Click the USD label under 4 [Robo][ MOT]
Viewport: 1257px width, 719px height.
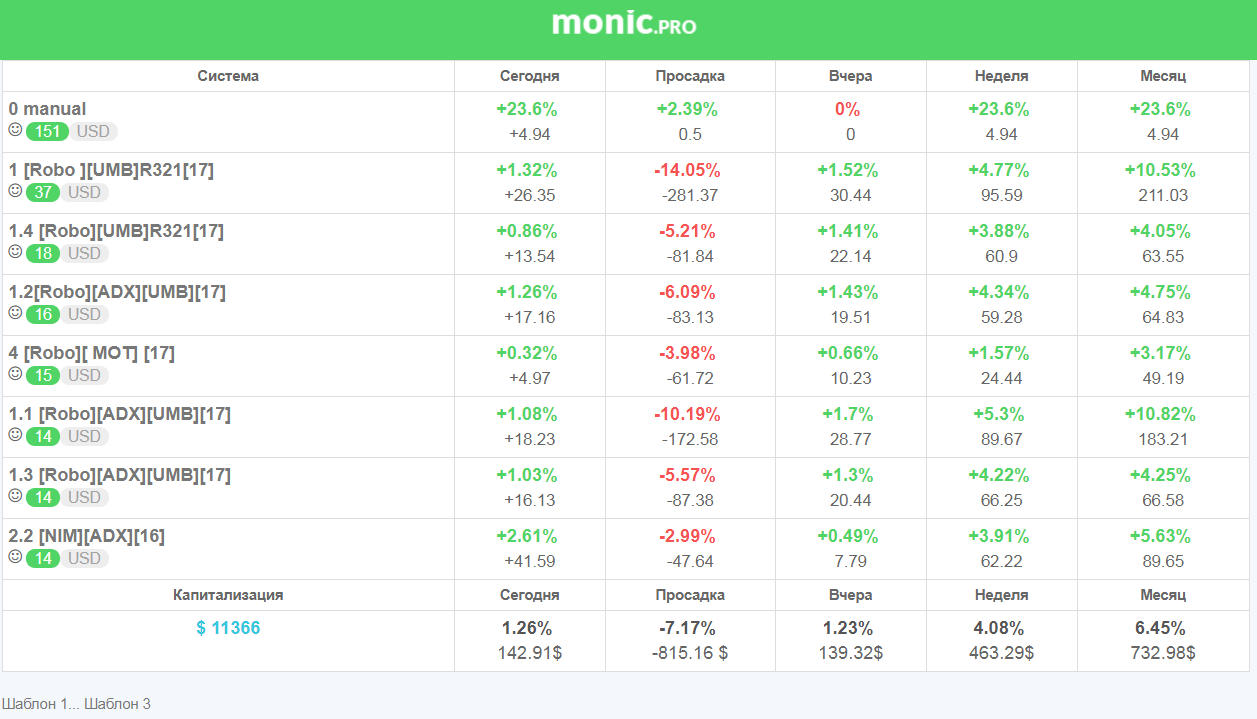point(85,375)
